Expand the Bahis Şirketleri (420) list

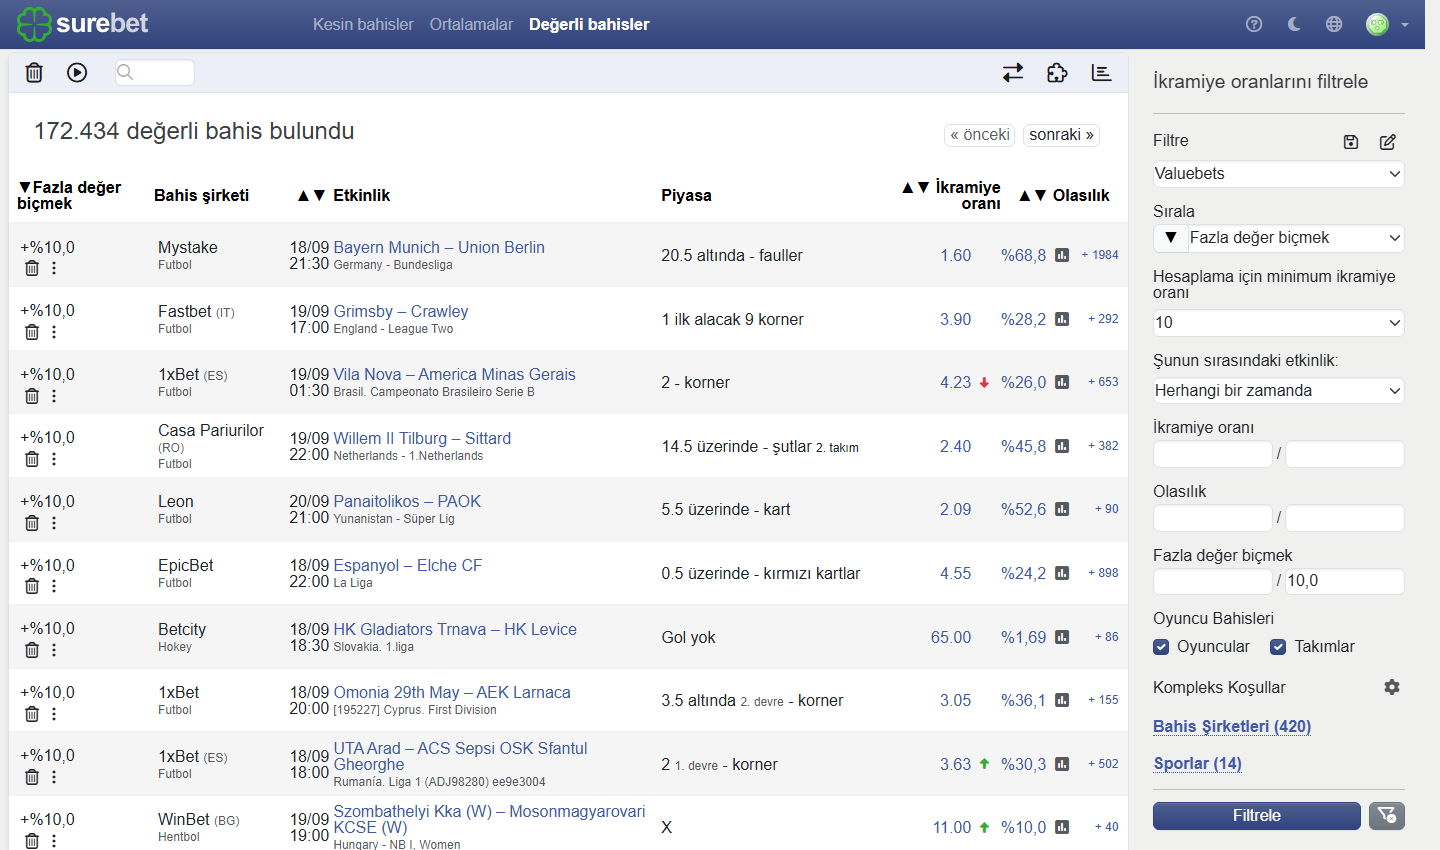pos(1232,727)
